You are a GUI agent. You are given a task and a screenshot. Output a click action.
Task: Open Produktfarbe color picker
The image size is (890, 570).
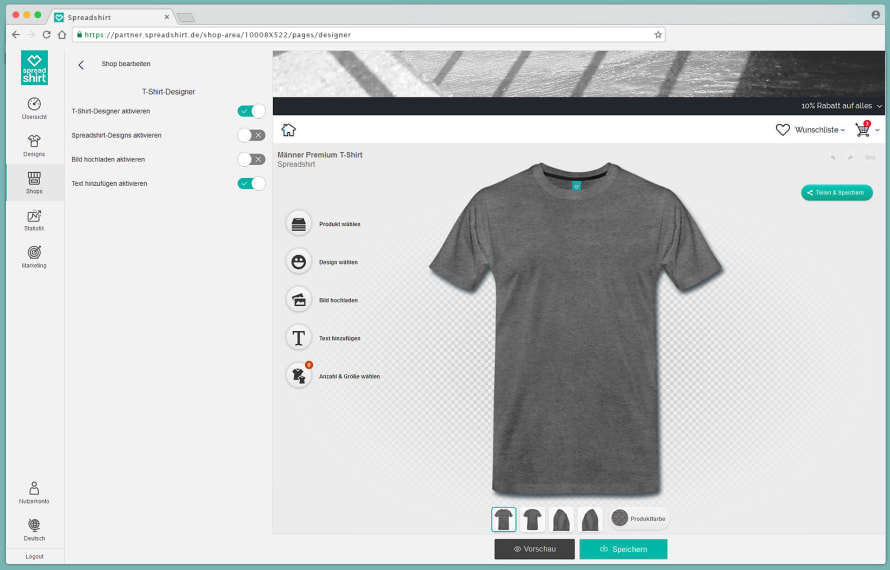[x=639, y=518]
